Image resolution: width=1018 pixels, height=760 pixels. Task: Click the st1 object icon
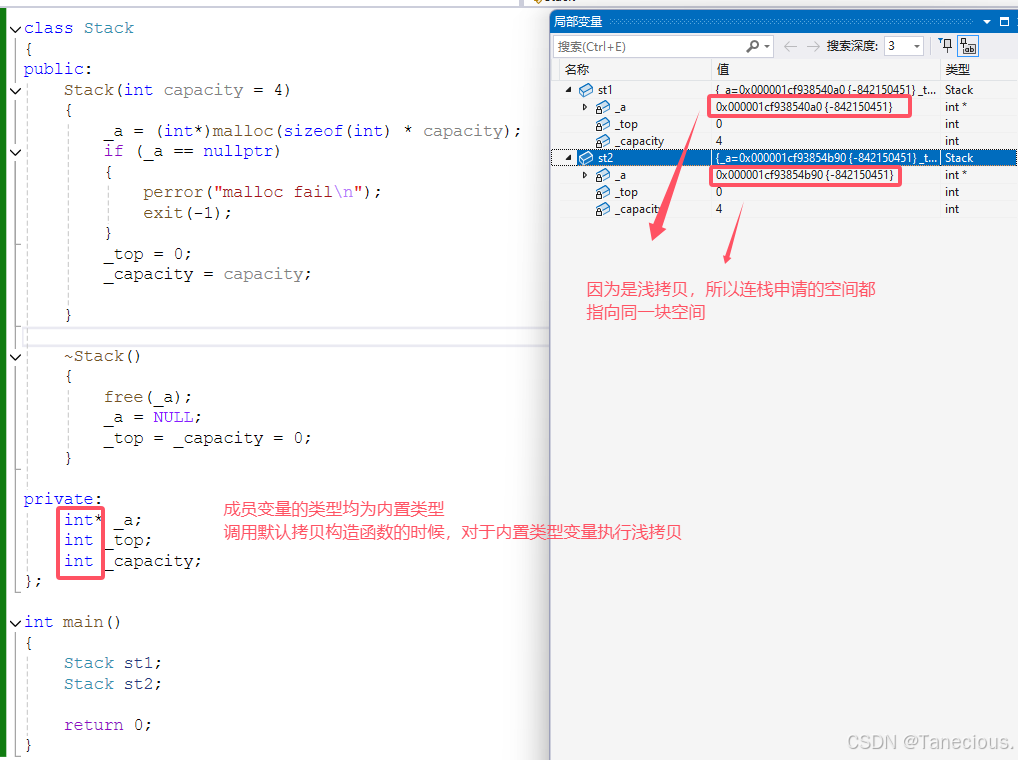[586, 90]
